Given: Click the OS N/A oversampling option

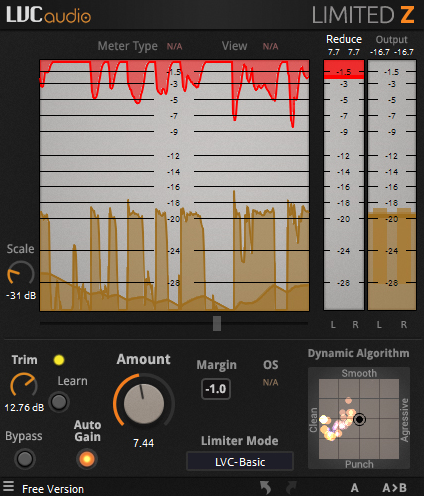Looking at the screenshot, I should pyautogui.click(x=270, y=382).
